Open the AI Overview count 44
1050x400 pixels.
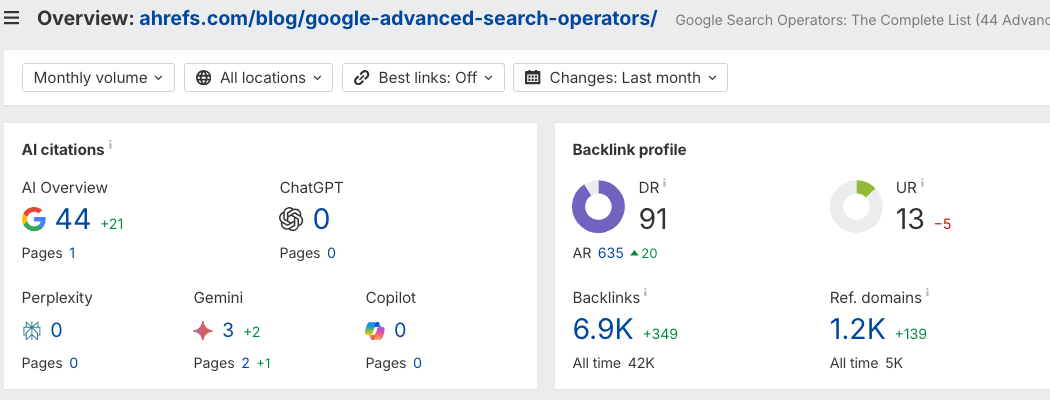(72, 219)
